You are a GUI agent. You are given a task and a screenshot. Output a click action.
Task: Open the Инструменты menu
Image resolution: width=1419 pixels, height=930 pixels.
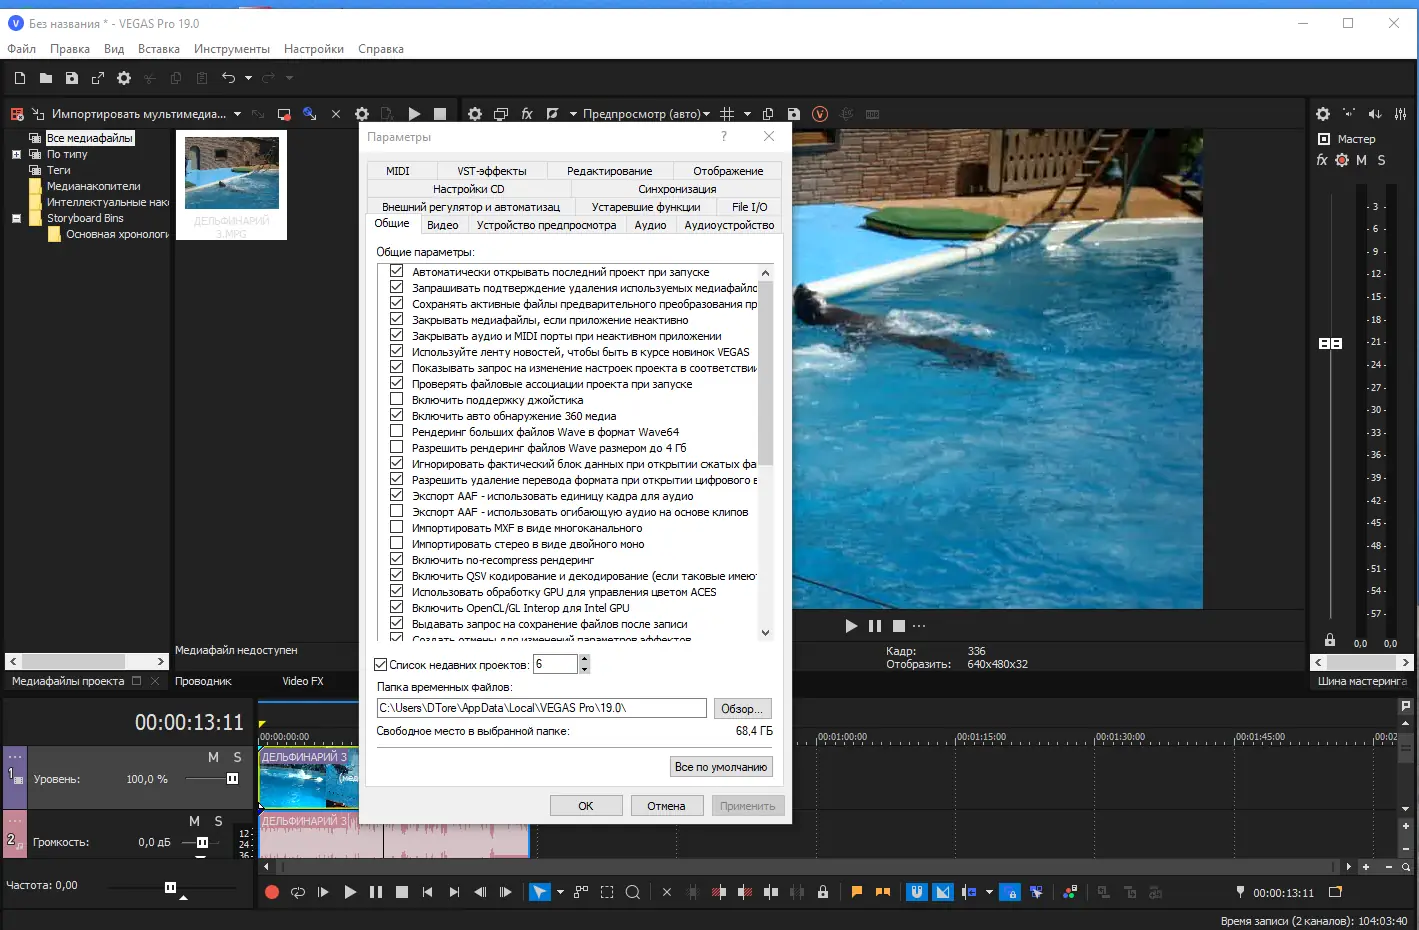[x=232, y=49]
